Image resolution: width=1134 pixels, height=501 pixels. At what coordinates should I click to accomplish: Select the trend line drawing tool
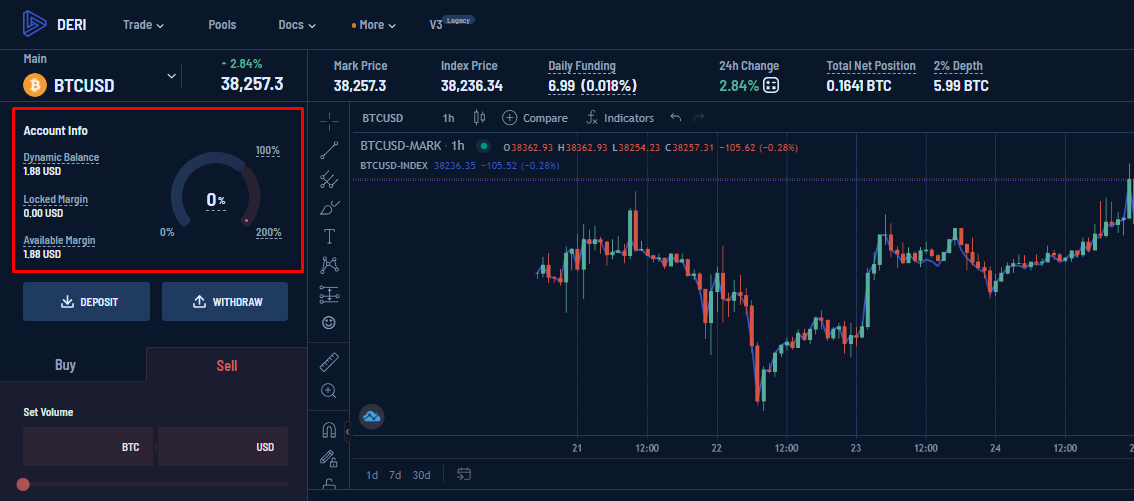pos(329,151)
